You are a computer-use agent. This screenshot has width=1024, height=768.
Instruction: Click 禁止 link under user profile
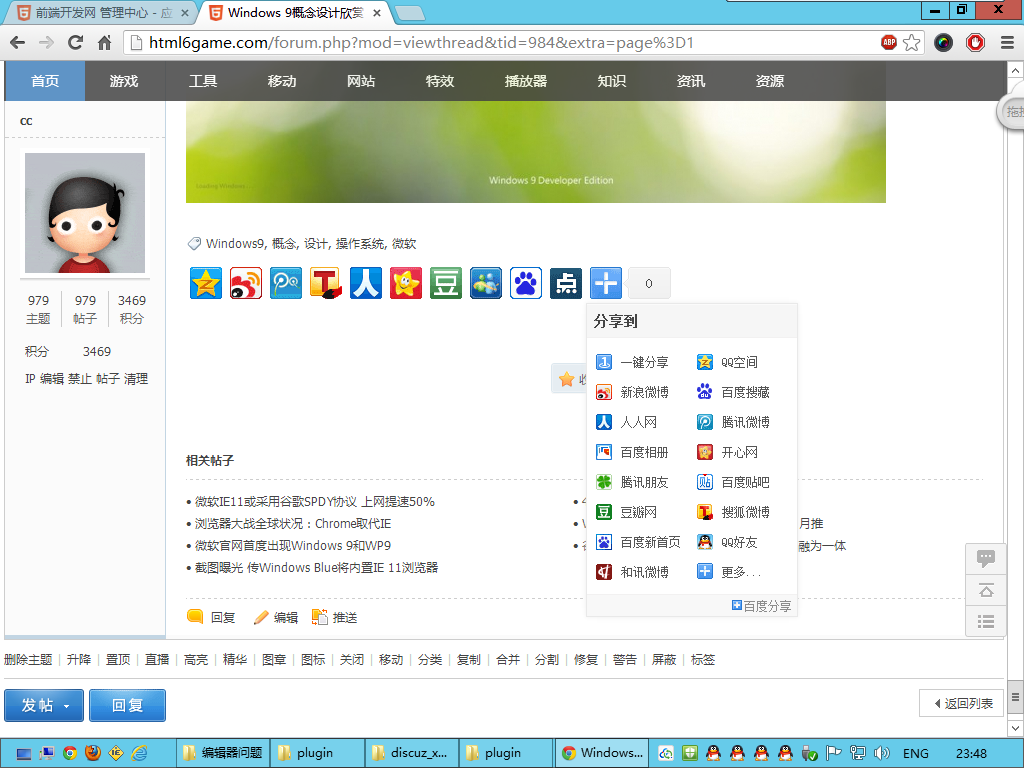click(79, 379)
